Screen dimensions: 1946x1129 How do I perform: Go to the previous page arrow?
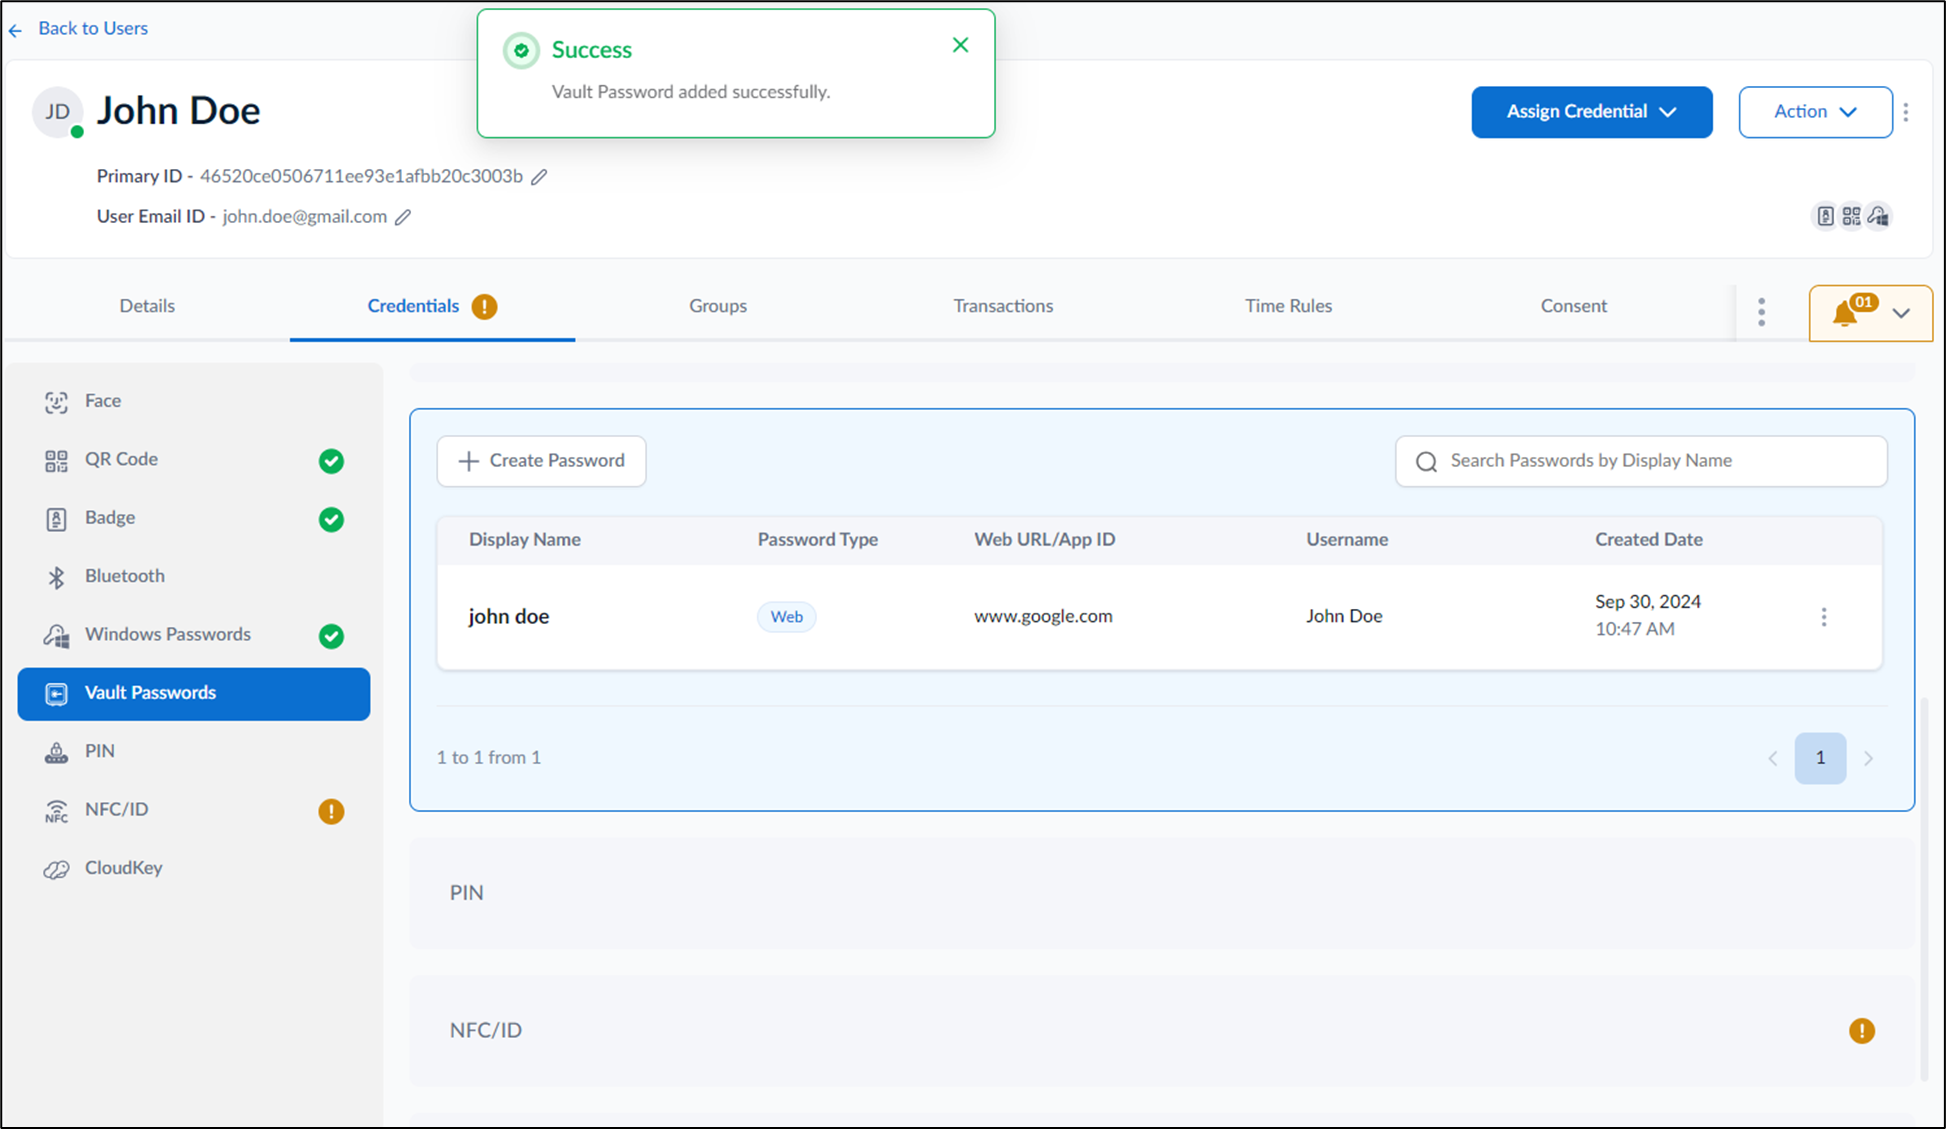tap(1772, 758)
